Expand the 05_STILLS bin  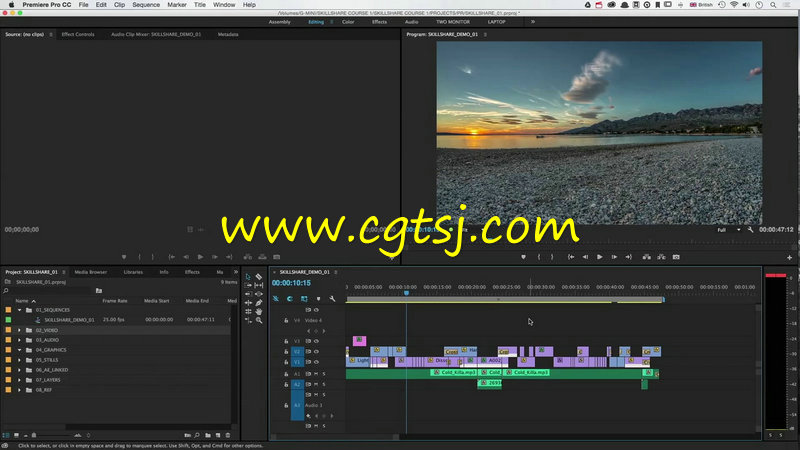(x=19, y=360)
